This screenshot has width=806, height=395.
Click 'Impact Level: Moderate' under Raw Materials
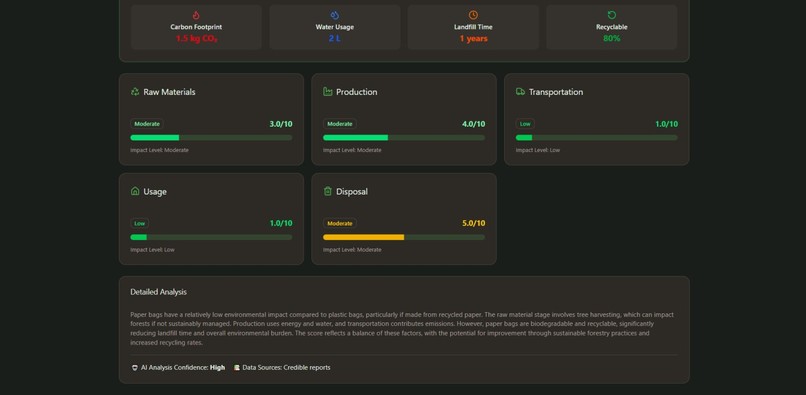pos(159,150)
